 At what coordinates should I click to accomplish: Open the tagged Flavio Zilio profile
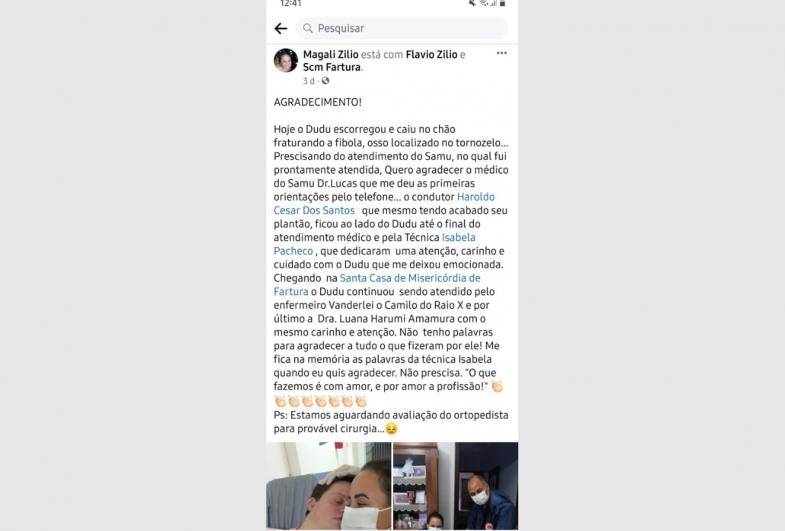pyautogui.click(x=432, y=55)
